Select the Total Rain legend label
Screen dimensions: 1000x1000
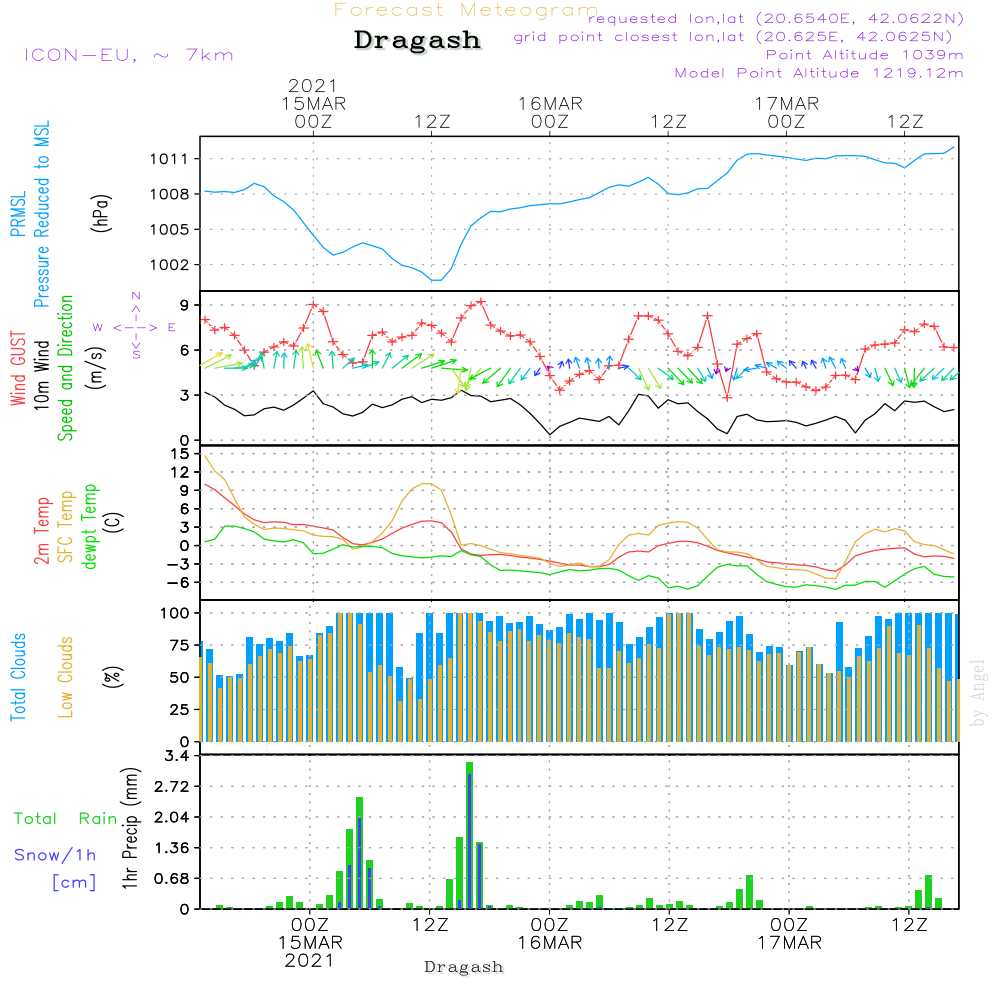[x=66, y=818]
